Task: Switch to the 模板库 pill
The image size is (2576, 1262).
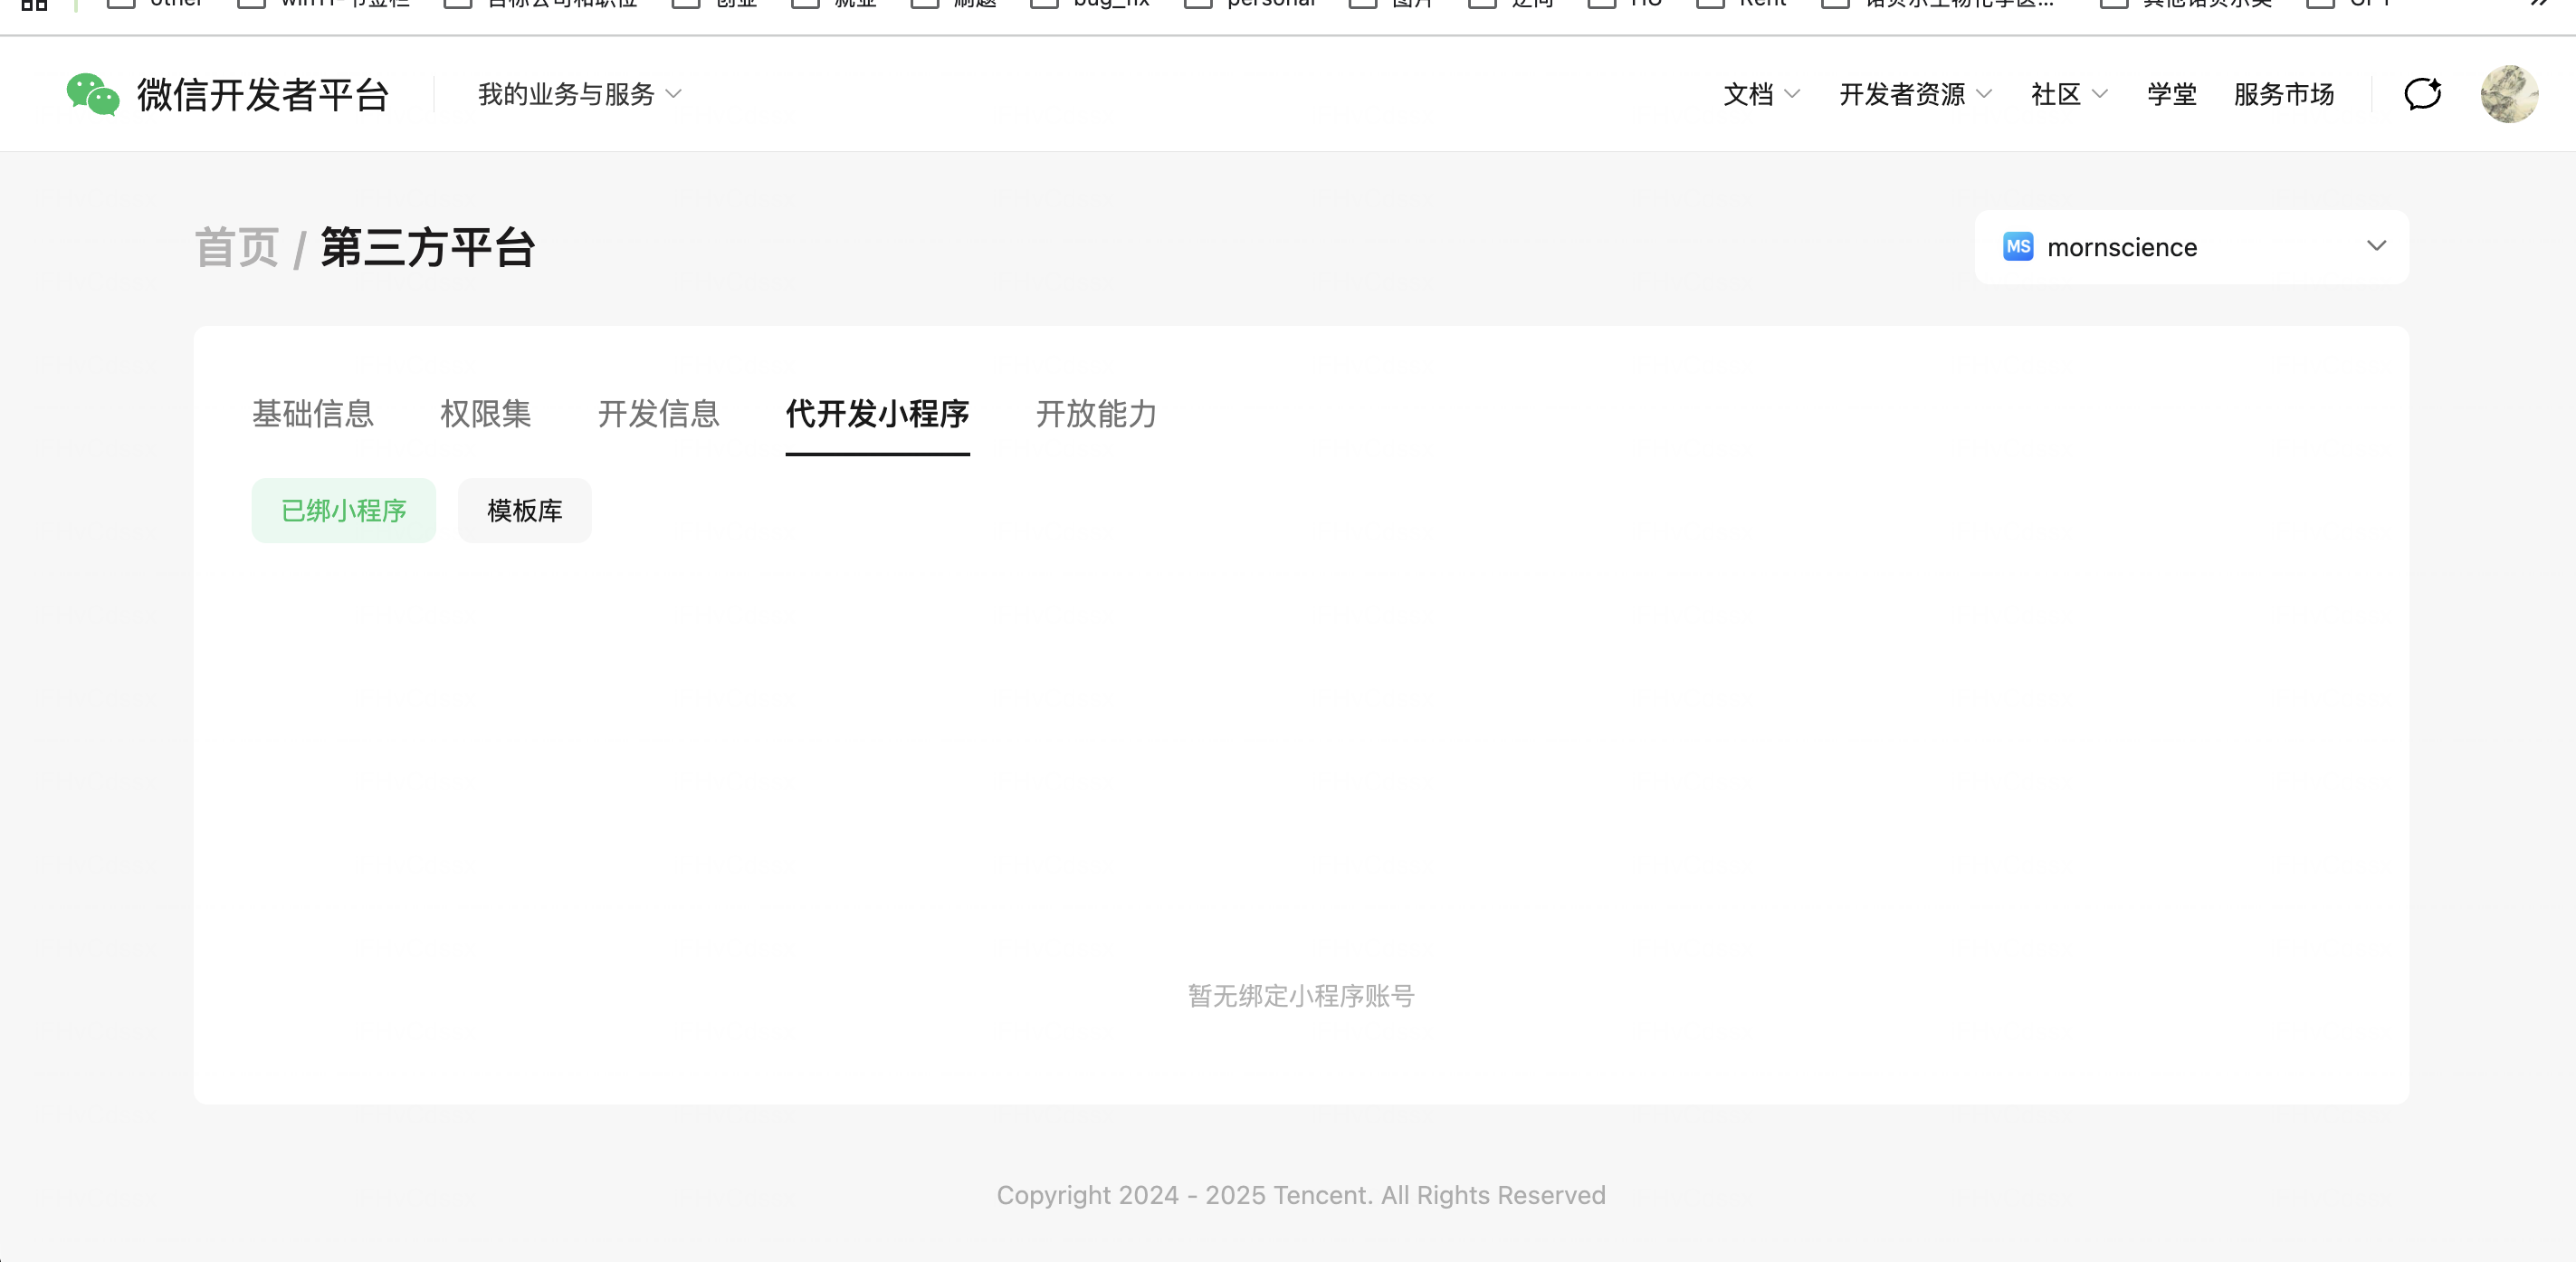Action: (x=524, y=511)
